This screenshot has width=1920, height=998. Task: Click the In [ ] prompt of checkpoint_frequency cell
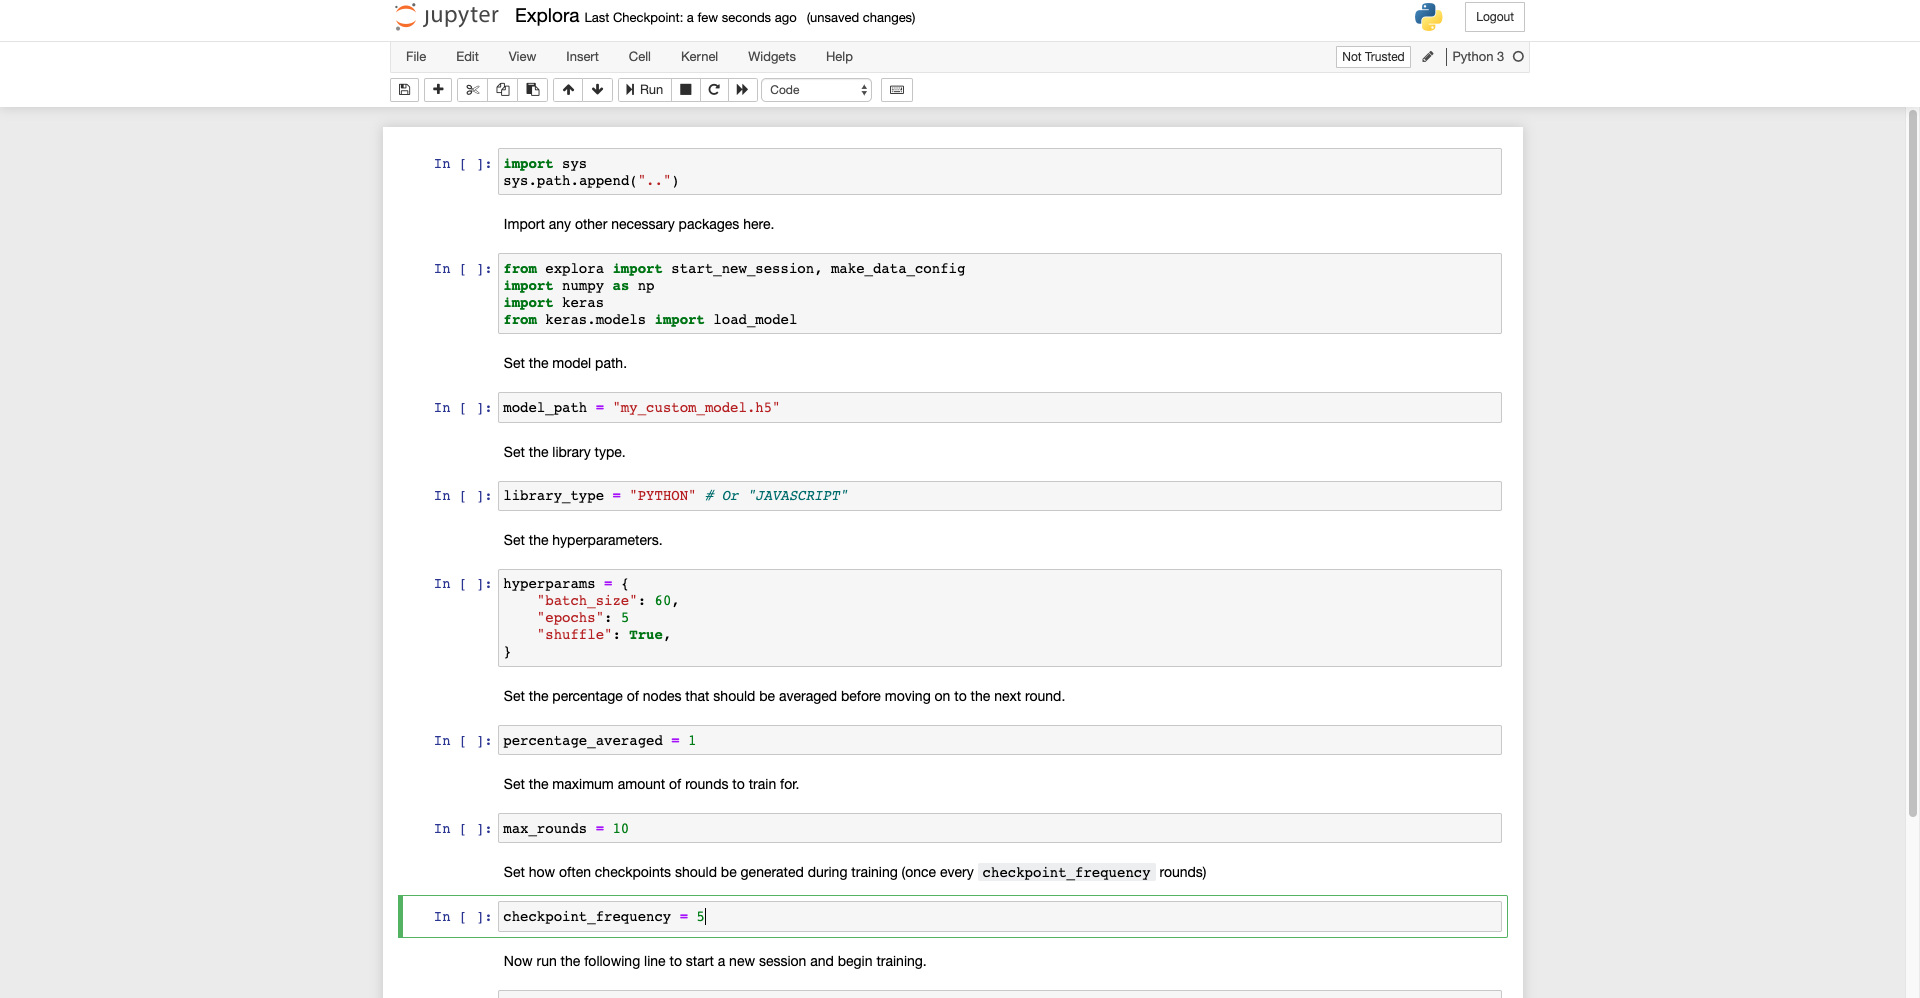[x=462, y=917]
